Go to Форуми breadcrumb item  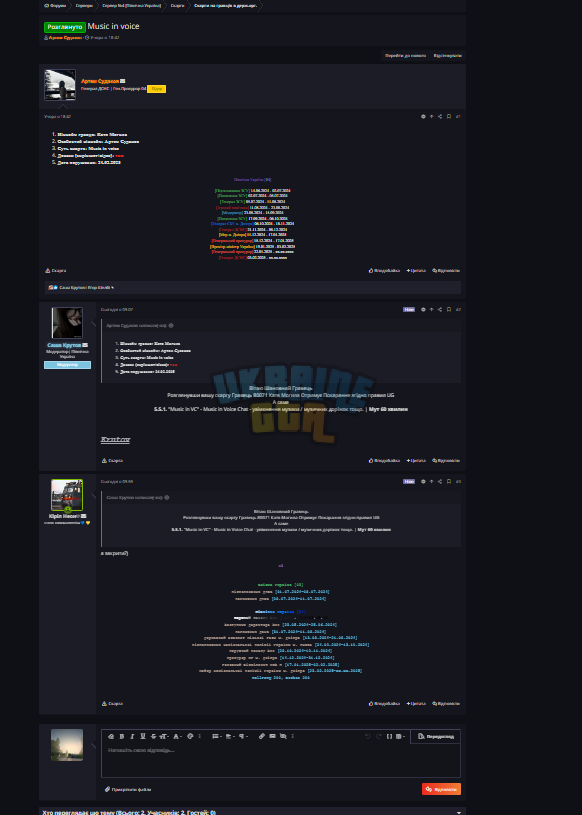pyautogui.click(x=55, y=5)
